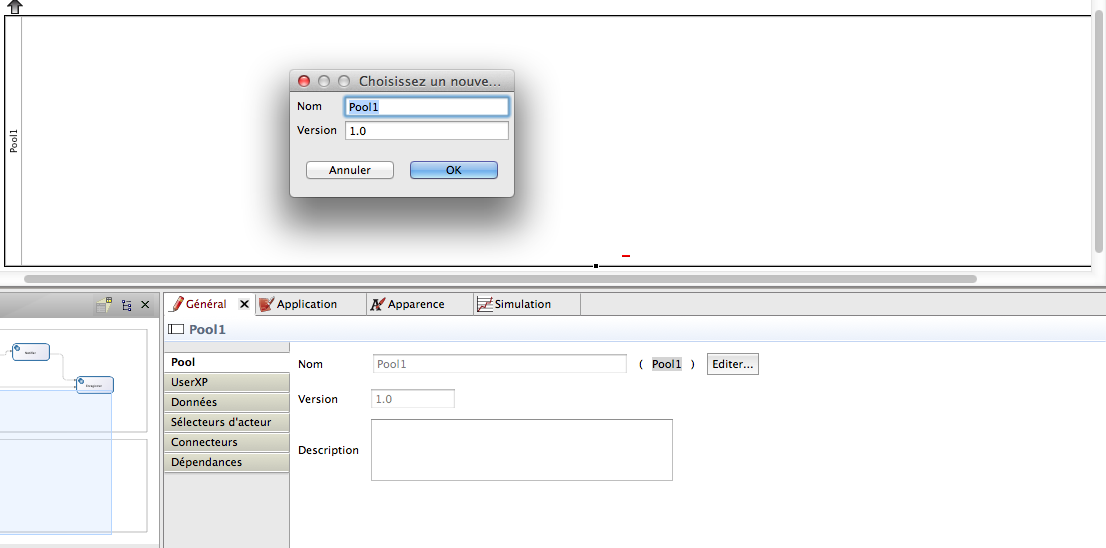
Task: Open the Simulation tab
Action: point(522,304)
